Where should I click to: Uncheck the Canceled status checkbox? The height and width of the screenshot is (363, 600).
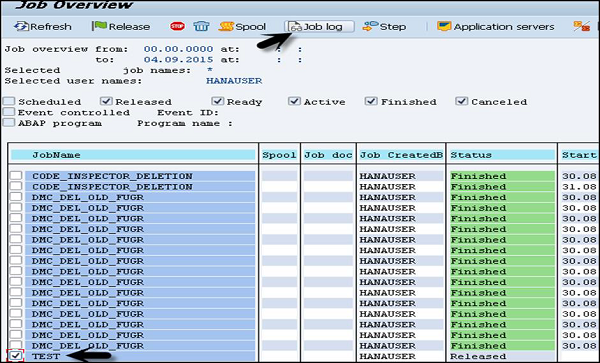pos(461,101)
